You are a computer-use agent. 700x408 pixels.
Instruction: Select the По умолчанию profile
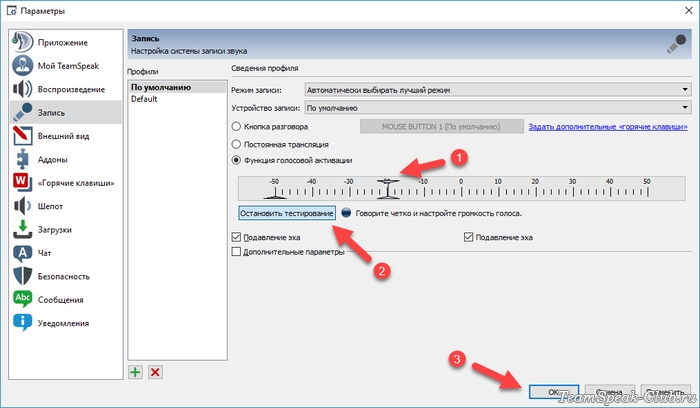[x=177, y=87]
